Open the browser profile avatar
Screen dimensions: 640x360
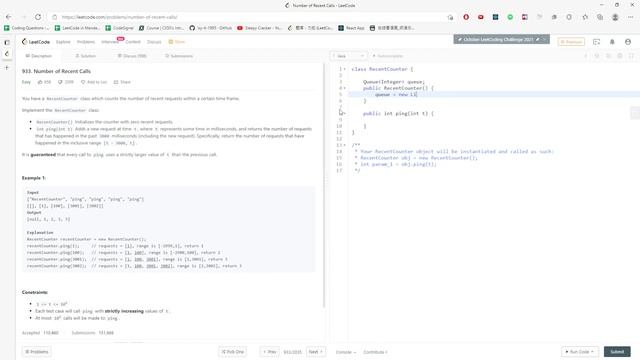click(x=615, y=17)
